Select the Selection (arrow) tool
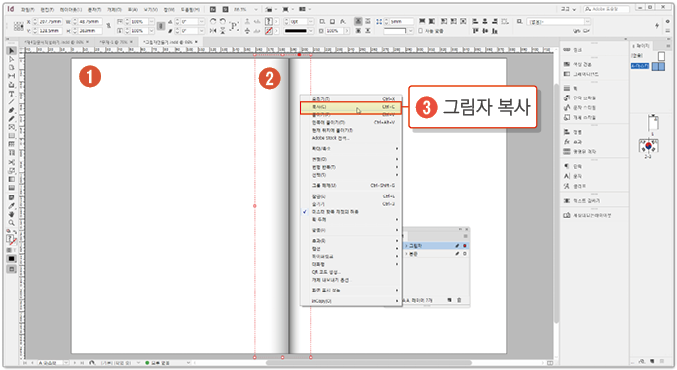The width and height of the screenshot is (677, 370). pyautogui.click(x=12, y=51)
